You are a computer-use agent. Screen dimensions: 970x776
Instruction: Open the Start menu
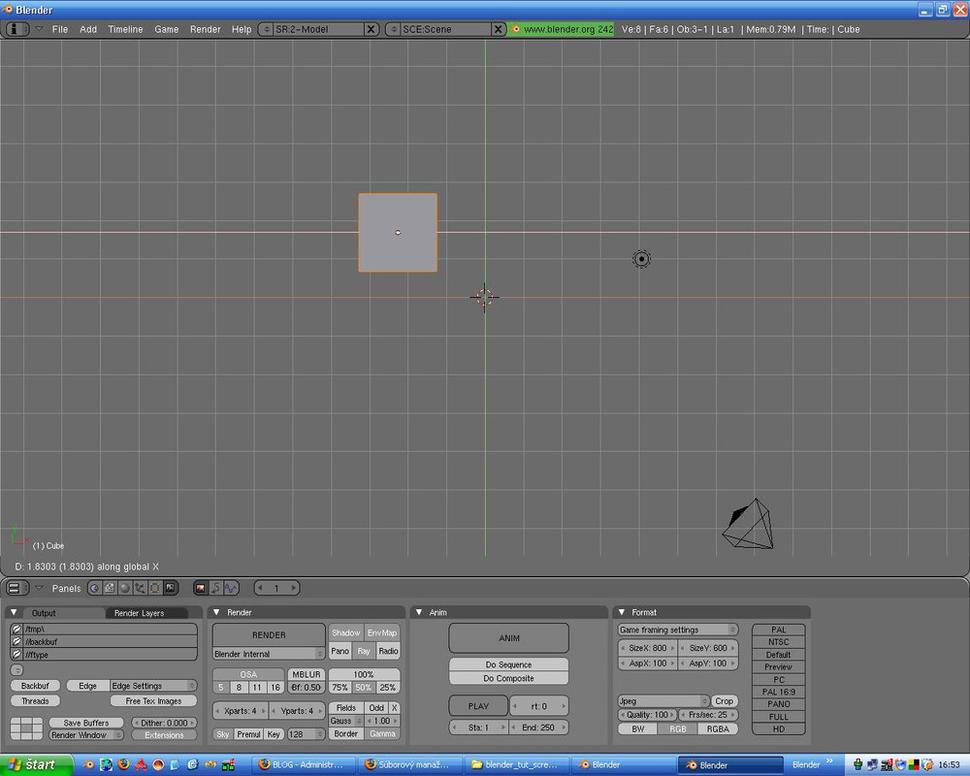click(34, 765)
